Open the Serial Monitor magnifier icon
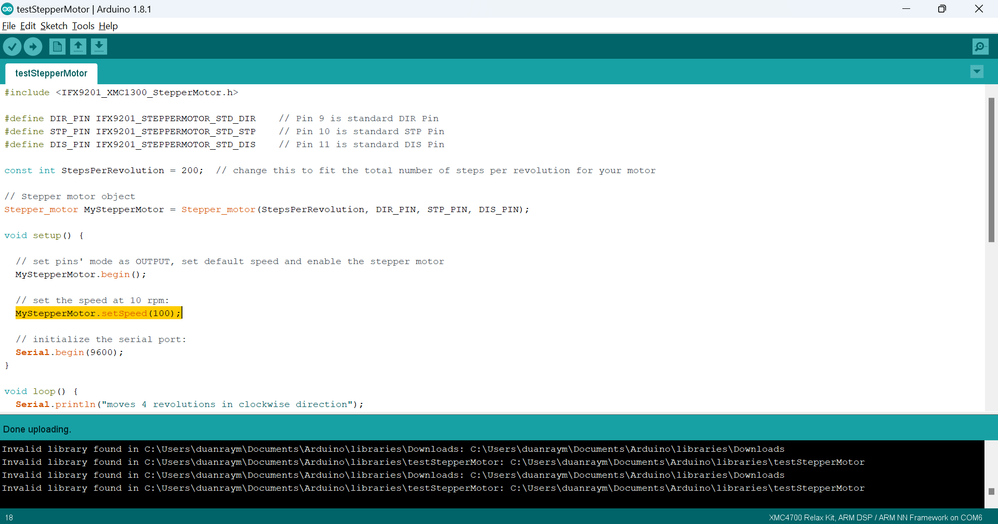Viewport: 998px width, 524px height. coord(980,47)
